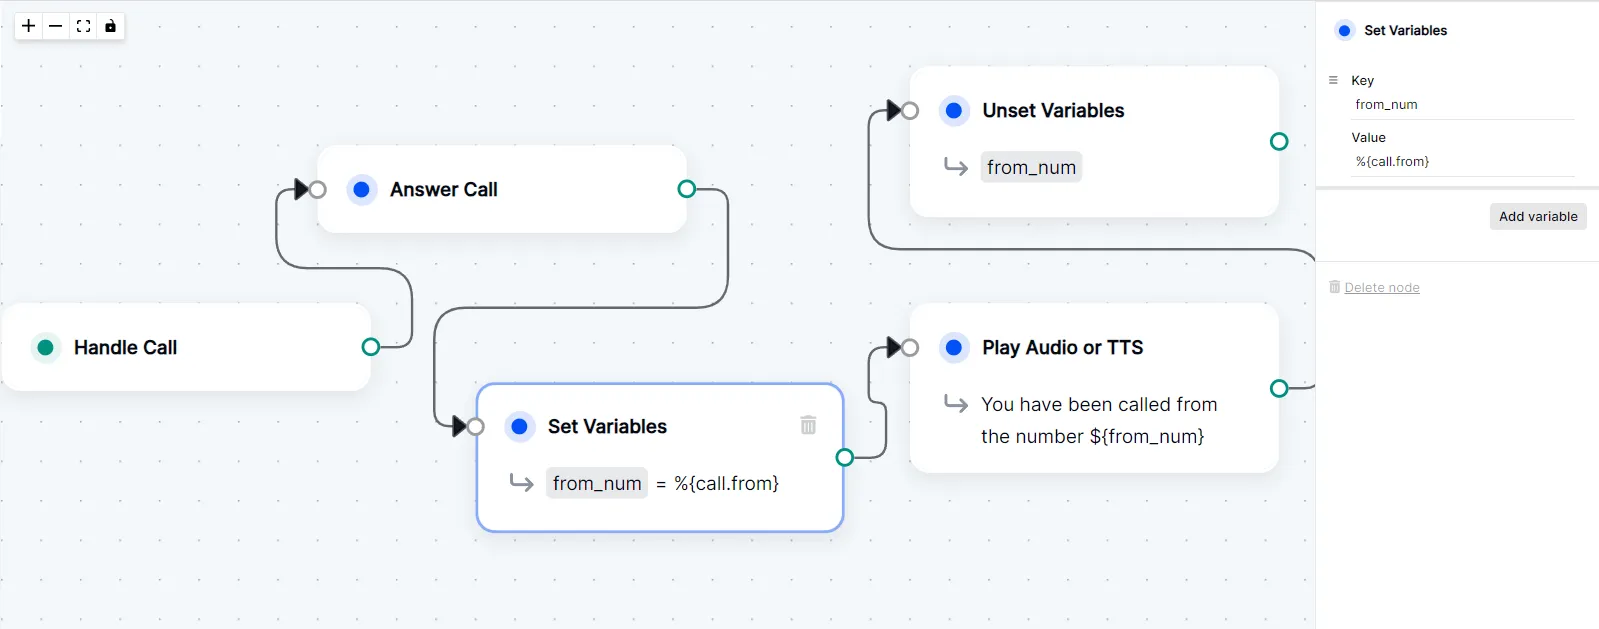Edit the Key field containing from_num
Image resolution: width=1599 pixels, height=629 pixels.
pyautogui.click(x=1462, y=105)
